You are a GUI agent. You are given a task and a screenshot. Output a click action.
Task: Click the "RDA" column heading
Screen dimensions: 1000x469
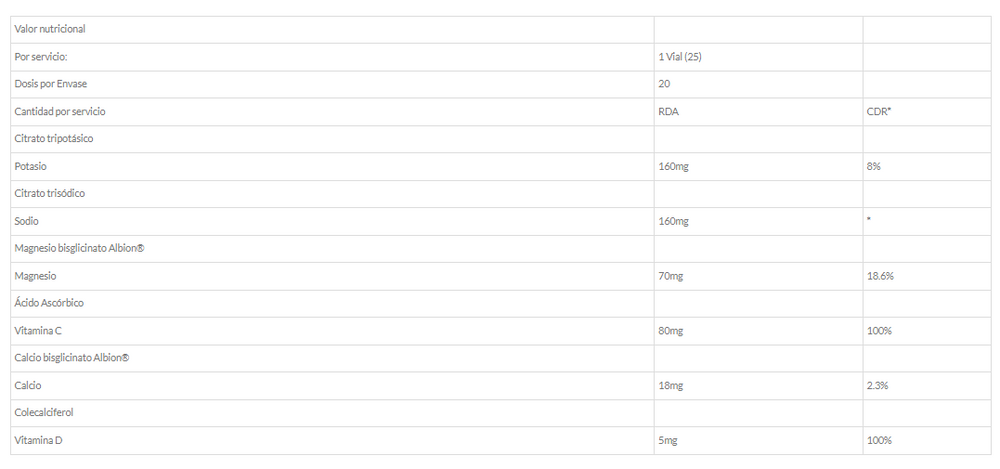[x=669, y=112]
